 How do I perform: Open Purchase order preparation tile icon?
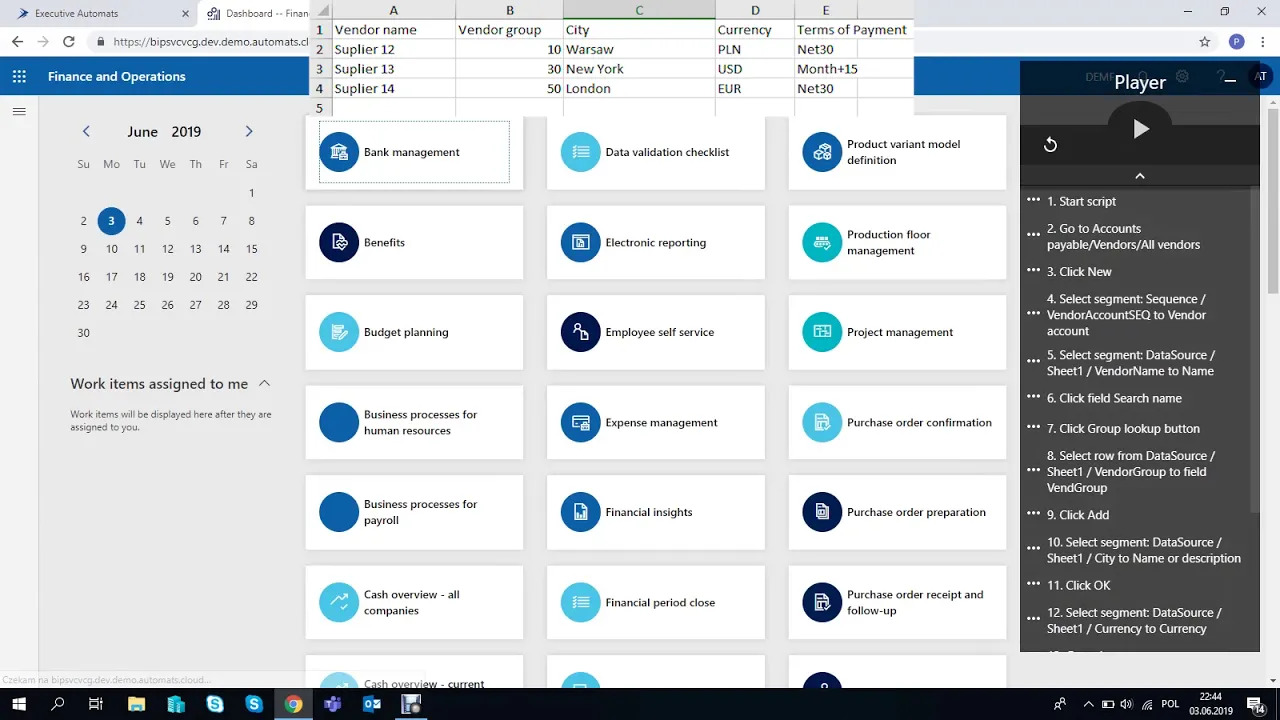822,512
